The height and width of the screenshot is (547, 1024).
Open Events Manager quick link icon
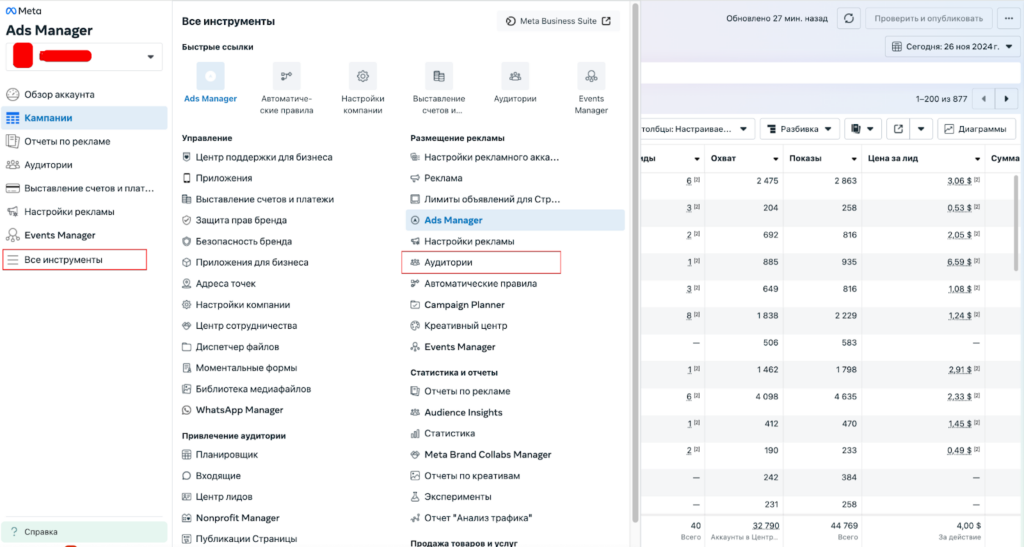[591, 76]
